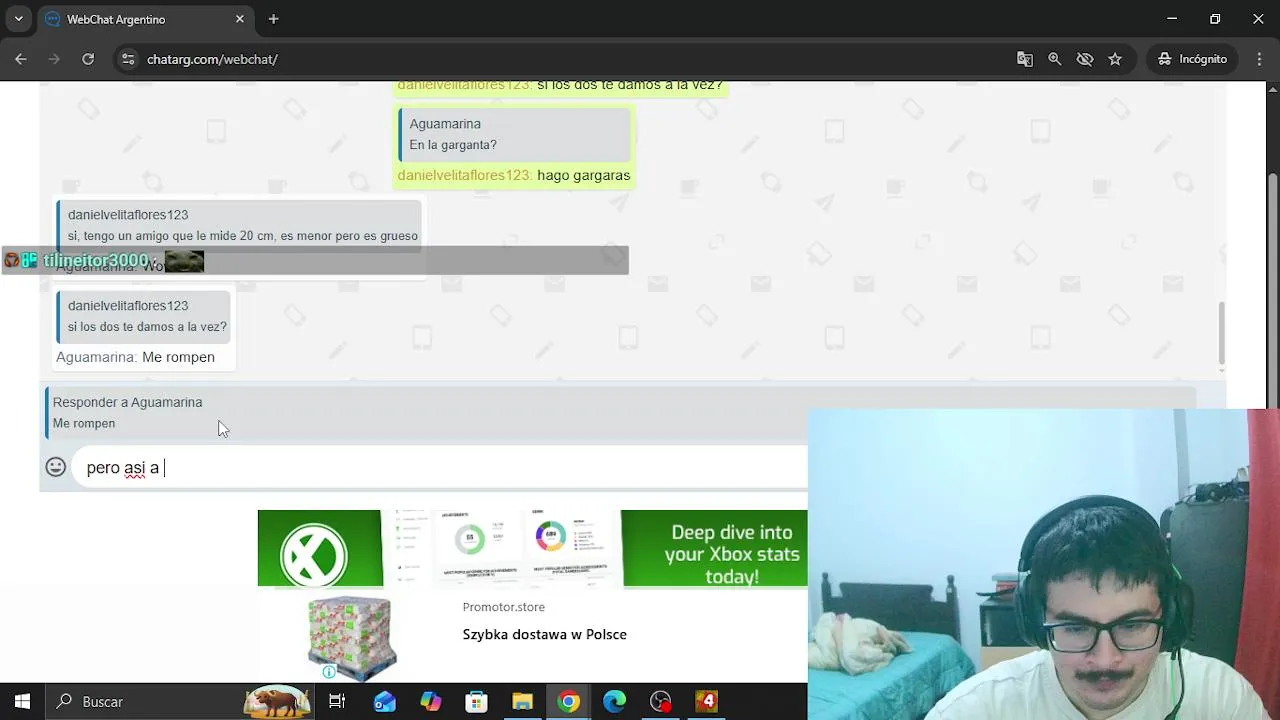The image size is (1280, 720).
Task: Bookmark this page with the star
Action: [1115, 59]
